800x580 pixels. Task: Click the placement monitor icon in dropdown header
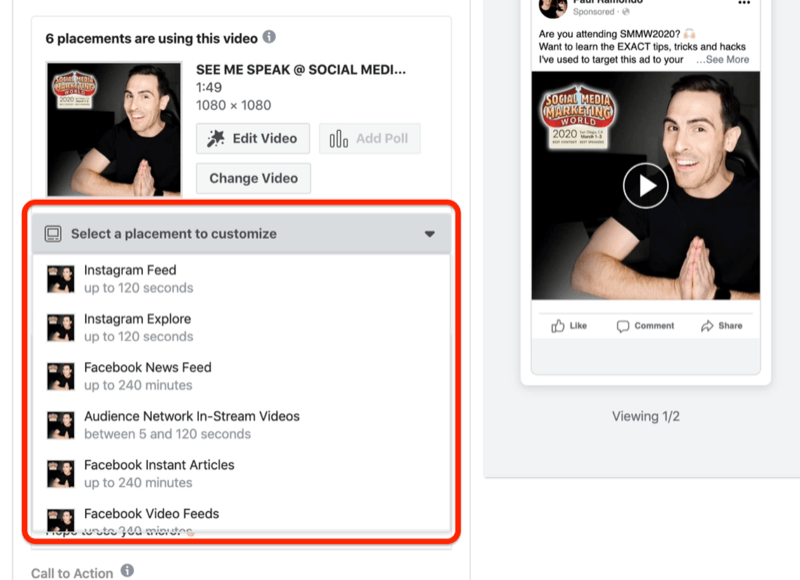(53, 234)
